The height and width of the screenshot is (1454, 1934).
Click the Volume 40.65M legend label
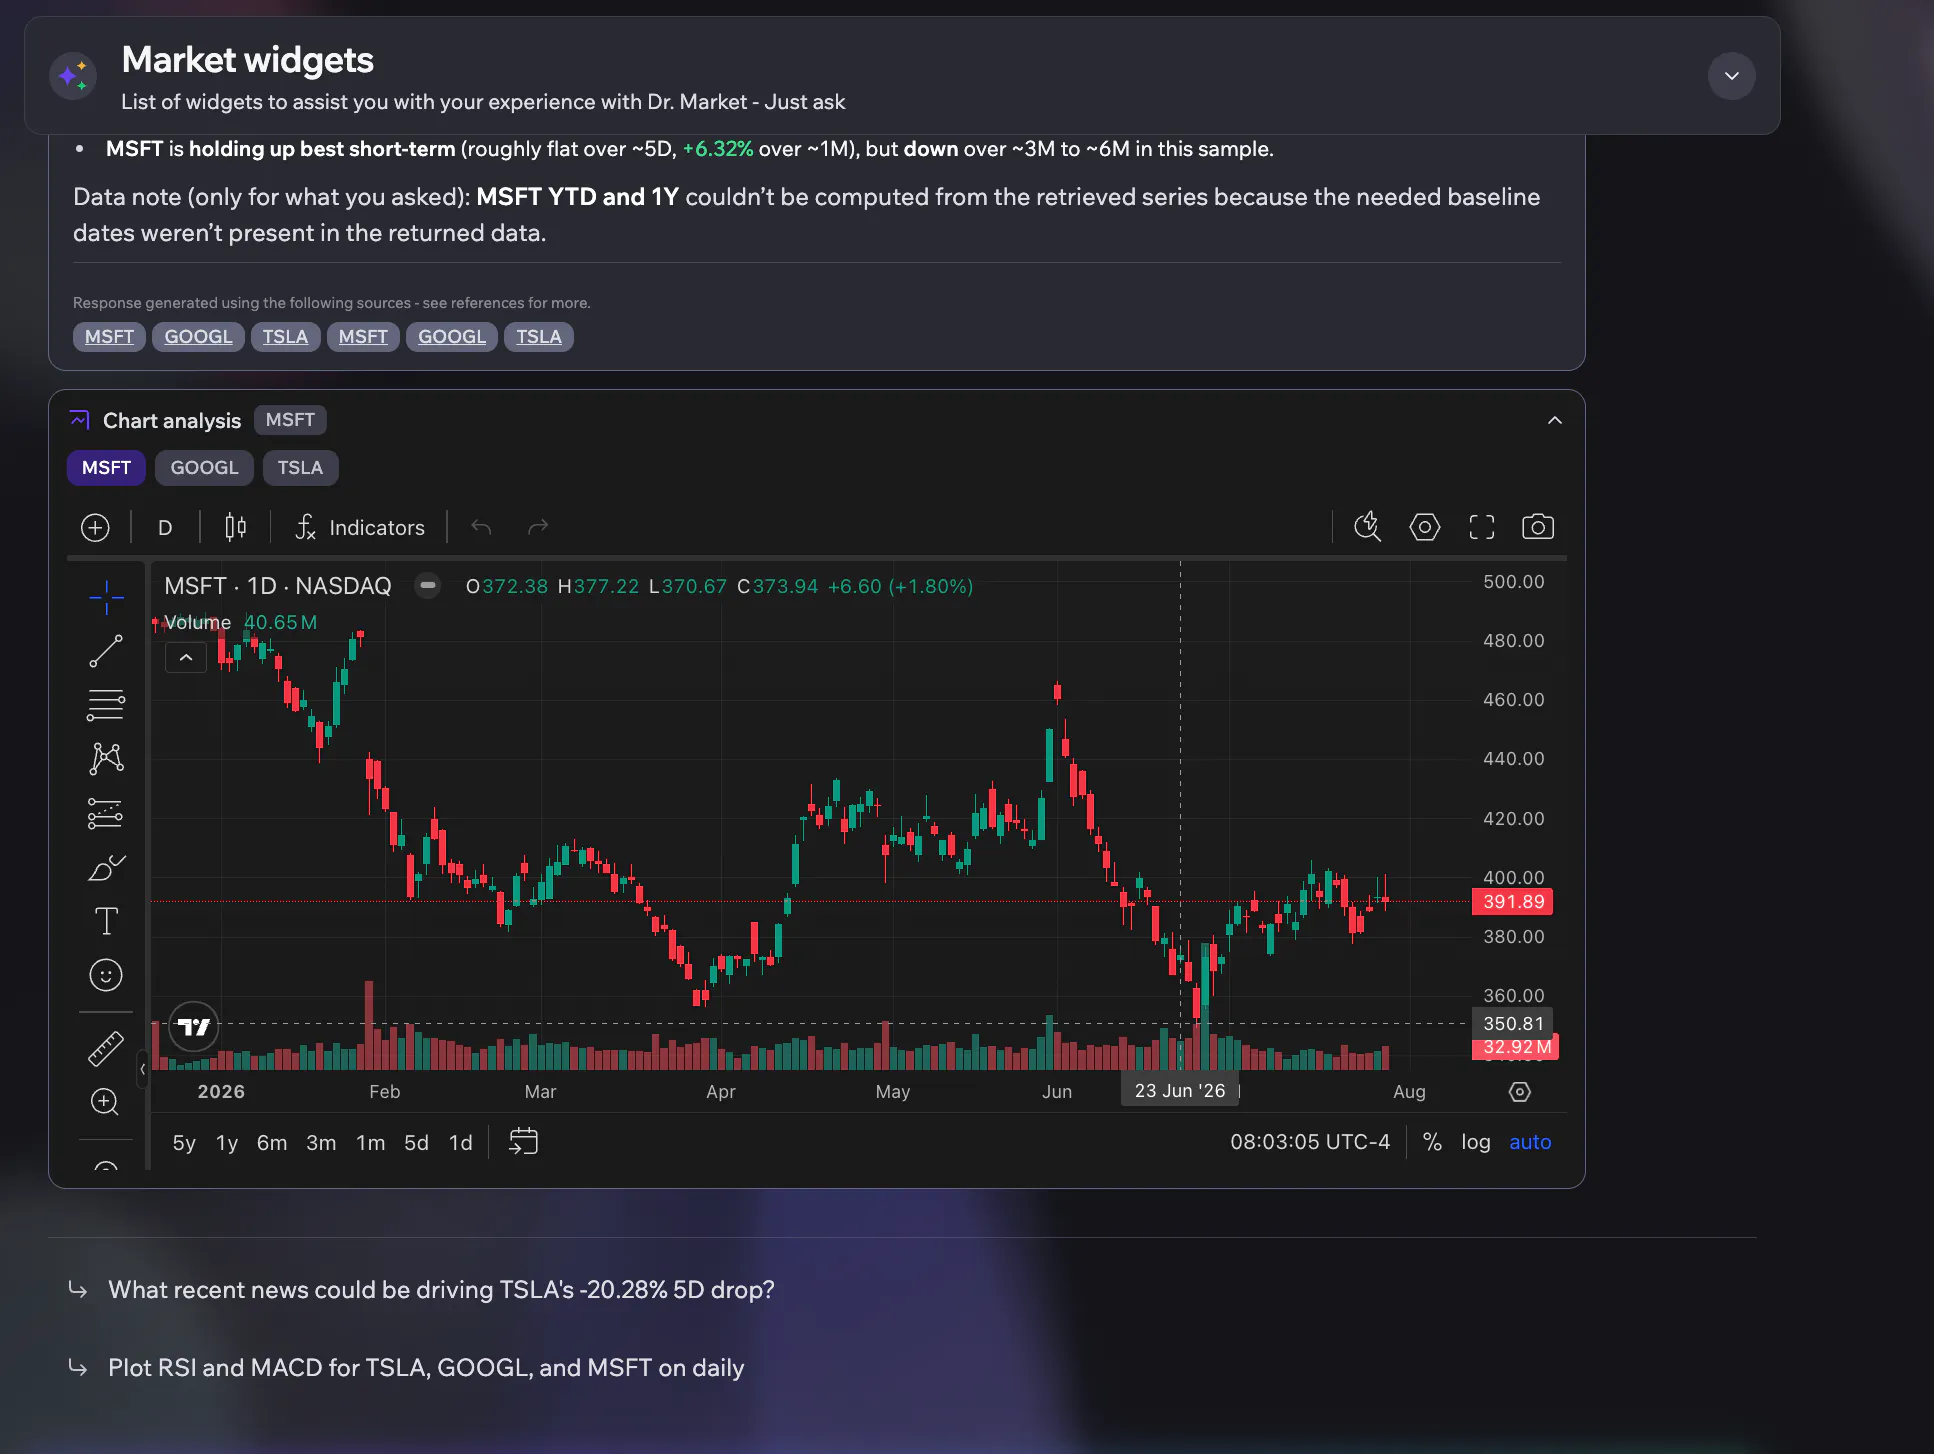(x=240, y=622)
